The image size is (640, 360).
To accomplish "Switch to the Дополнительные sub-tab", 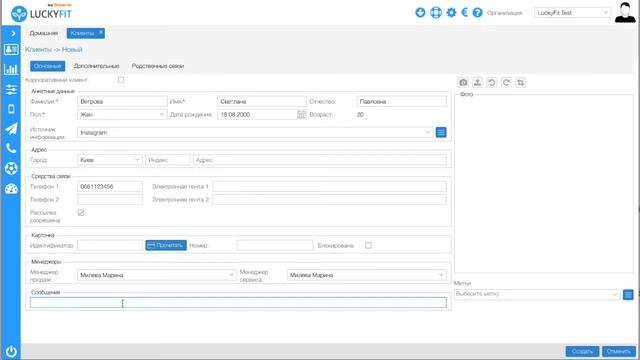I will coord(96,66).
